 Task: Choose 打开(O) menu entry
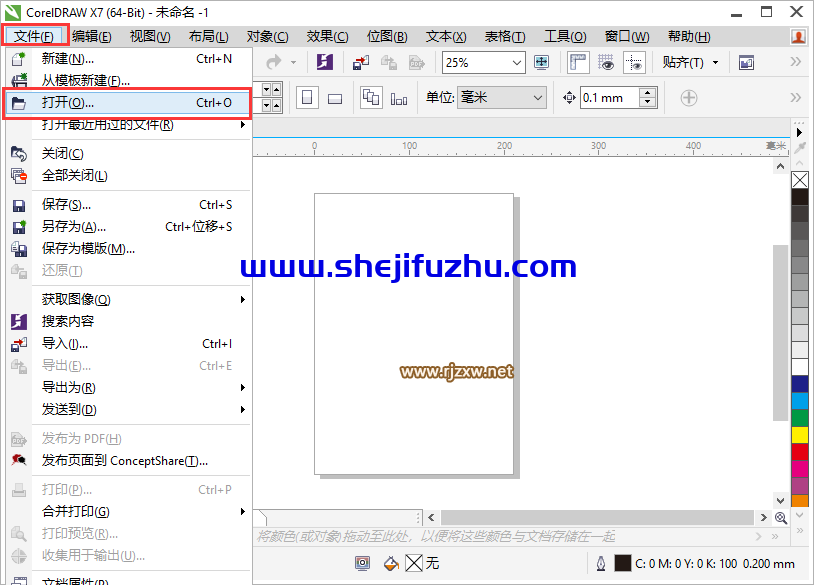[x=129, y=103]
